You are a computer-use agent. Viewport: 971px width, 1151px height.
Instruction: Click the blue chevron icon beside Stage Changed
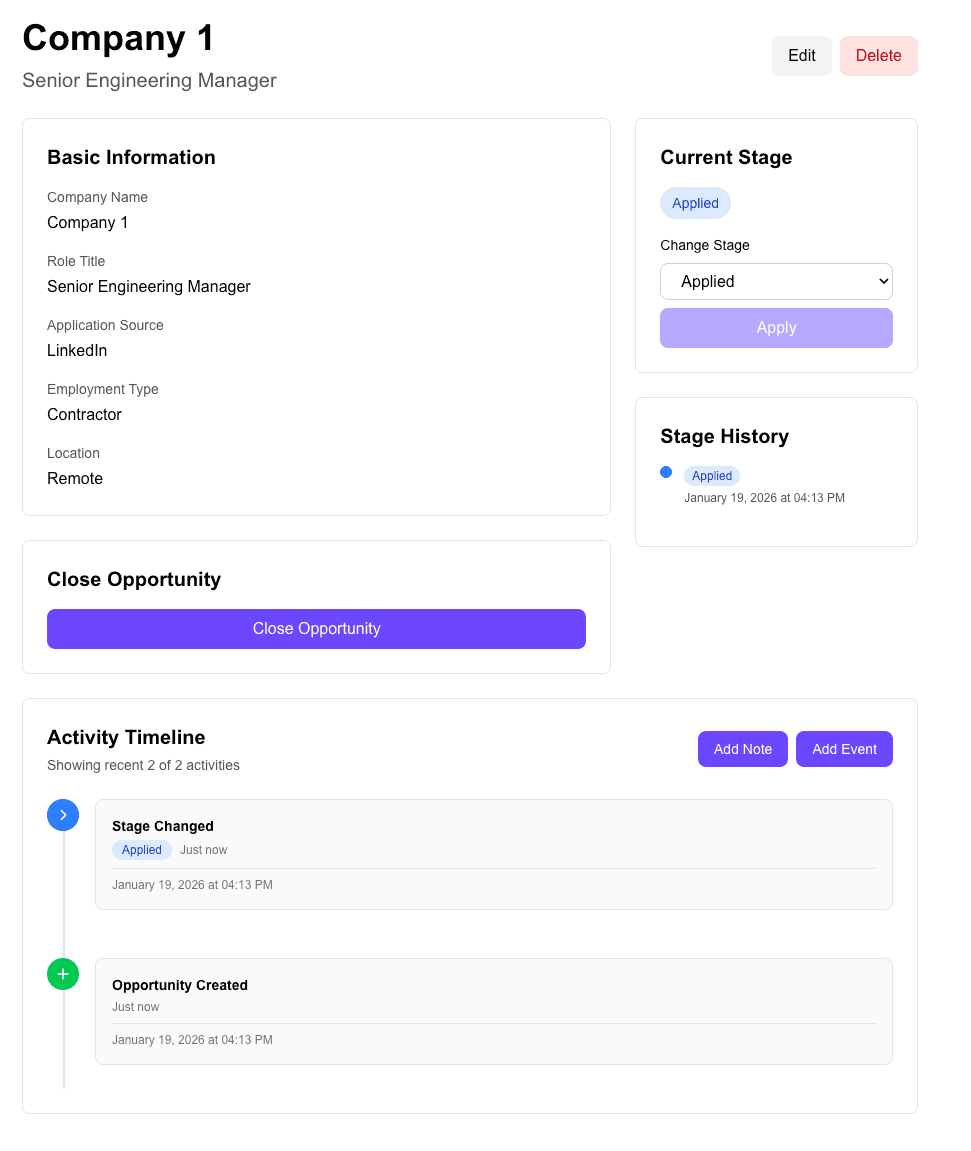click(63, 815)
